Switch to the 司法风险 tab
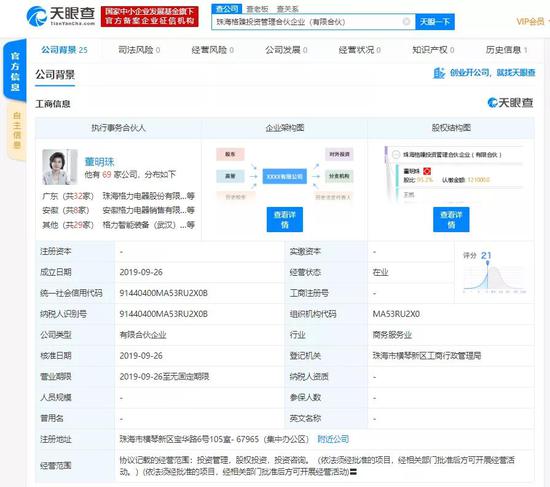The width and height of the screenshot is (550, 487). coord(139,50)
